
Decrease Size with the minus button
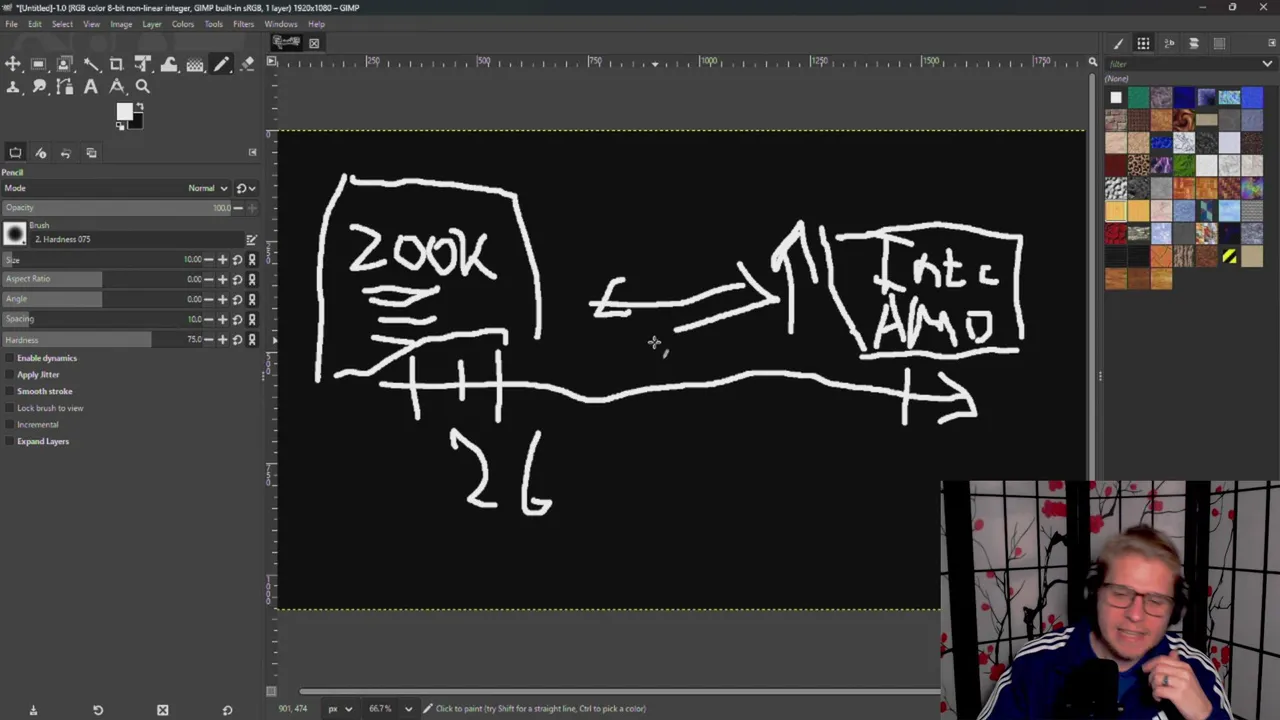[x=209, y=260]
